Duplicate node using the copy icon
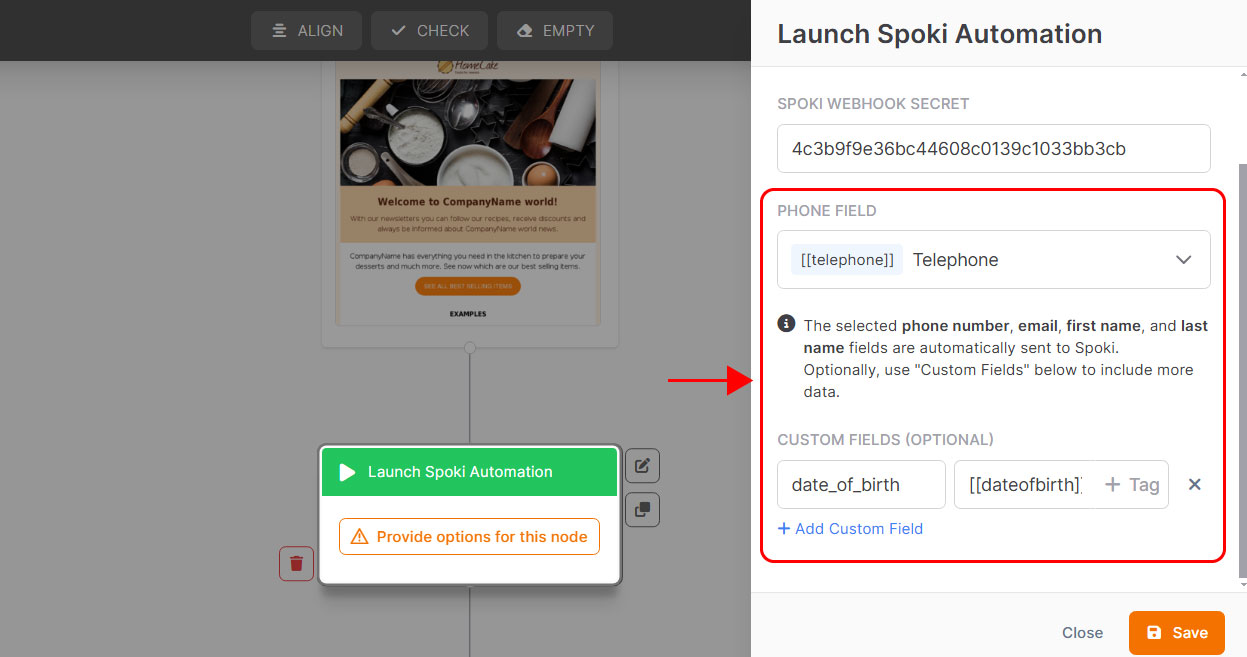This screenshot has height=657, width=1247. click(642, 509)
